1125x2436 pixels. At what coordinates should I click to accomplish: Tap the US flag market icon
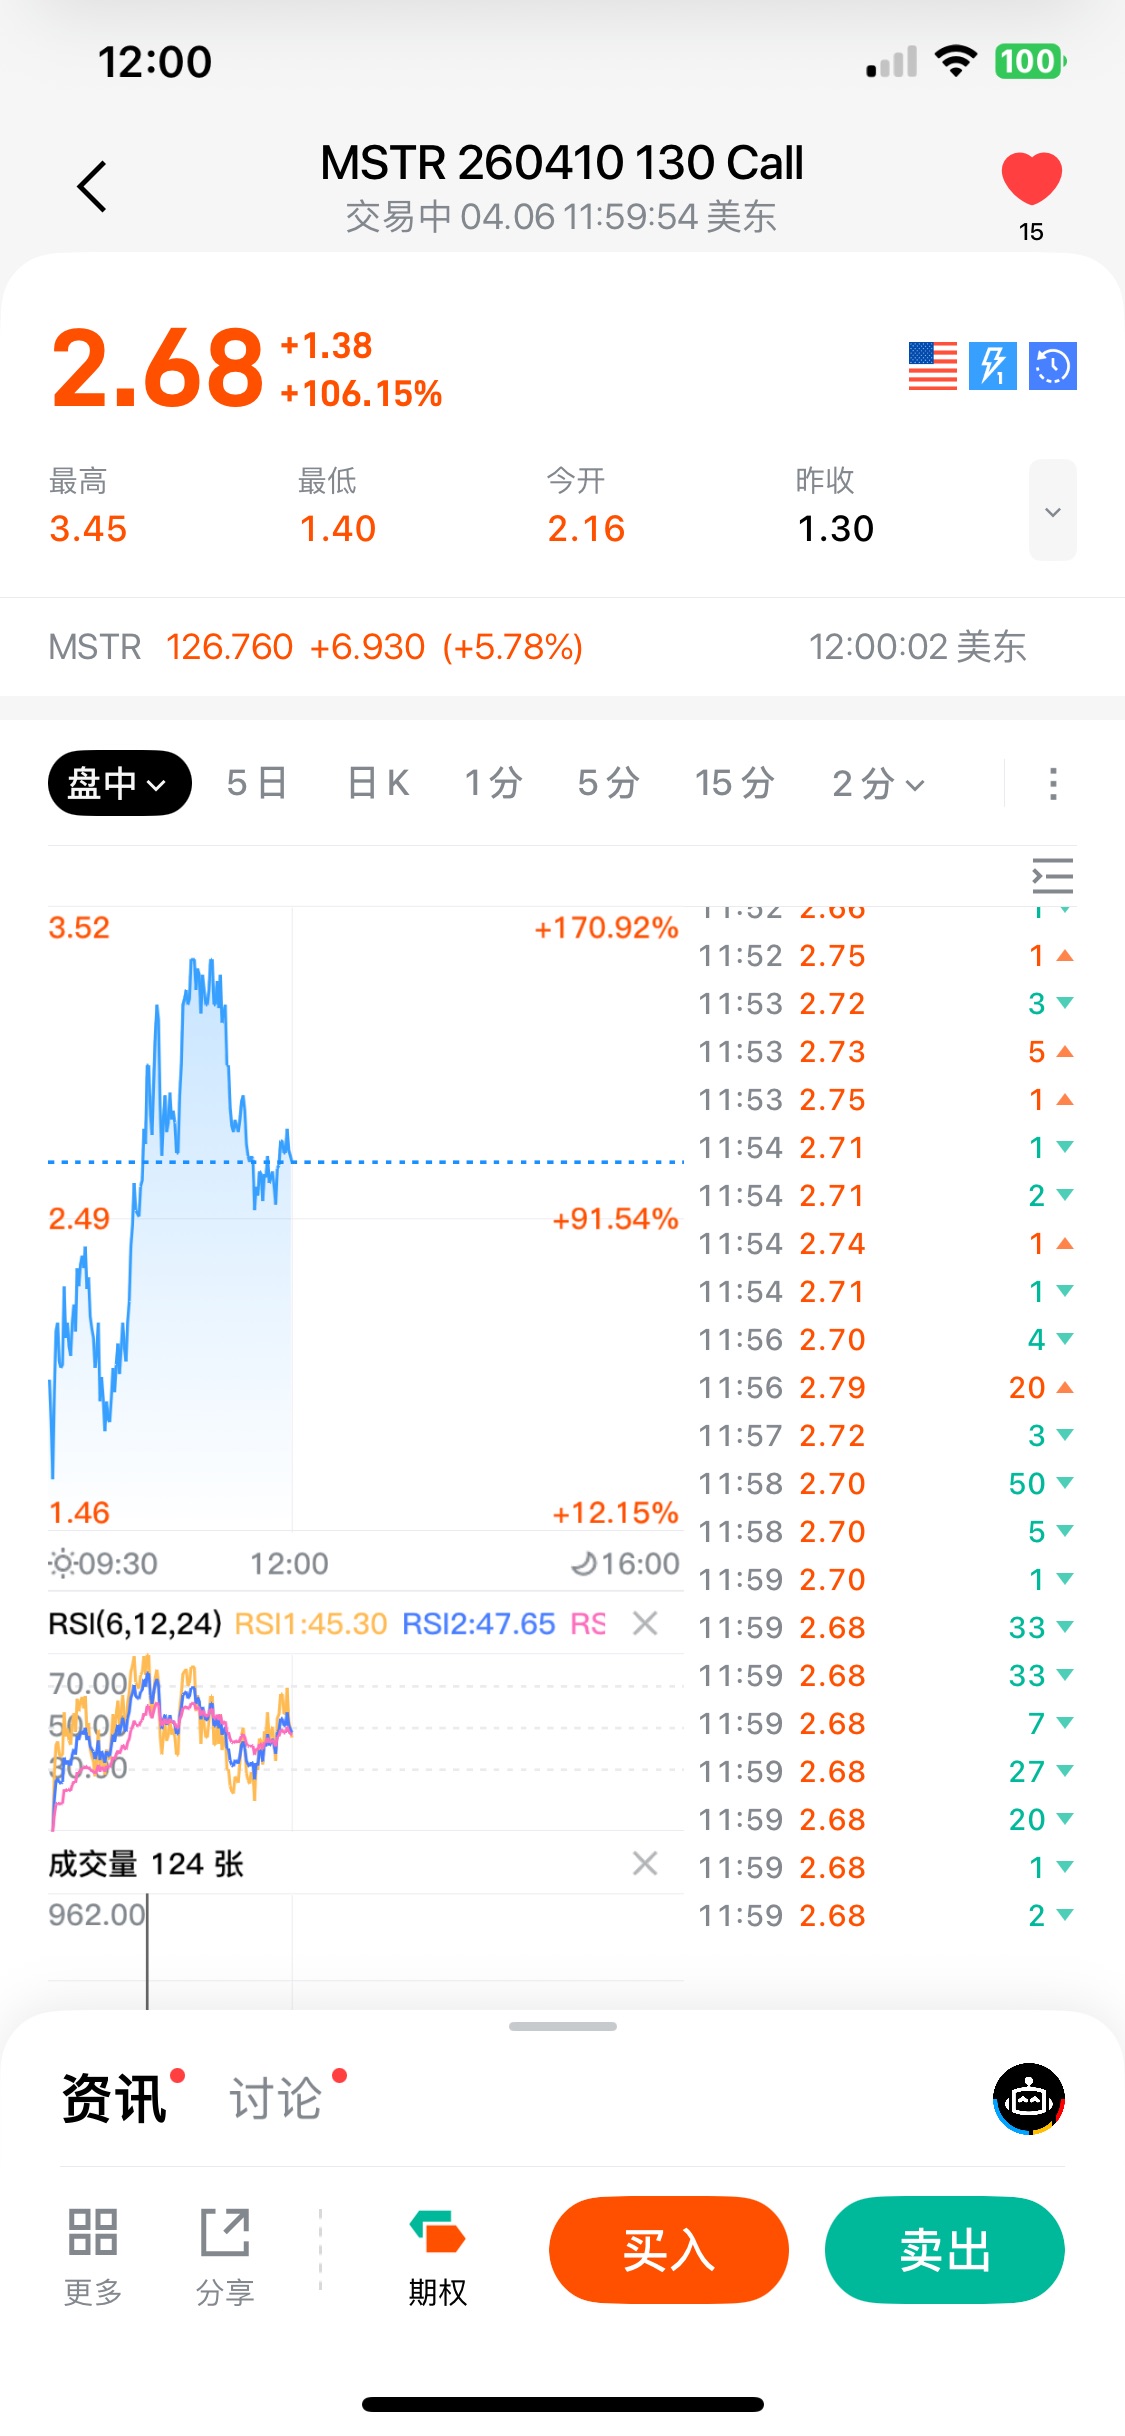coord(932,366)
